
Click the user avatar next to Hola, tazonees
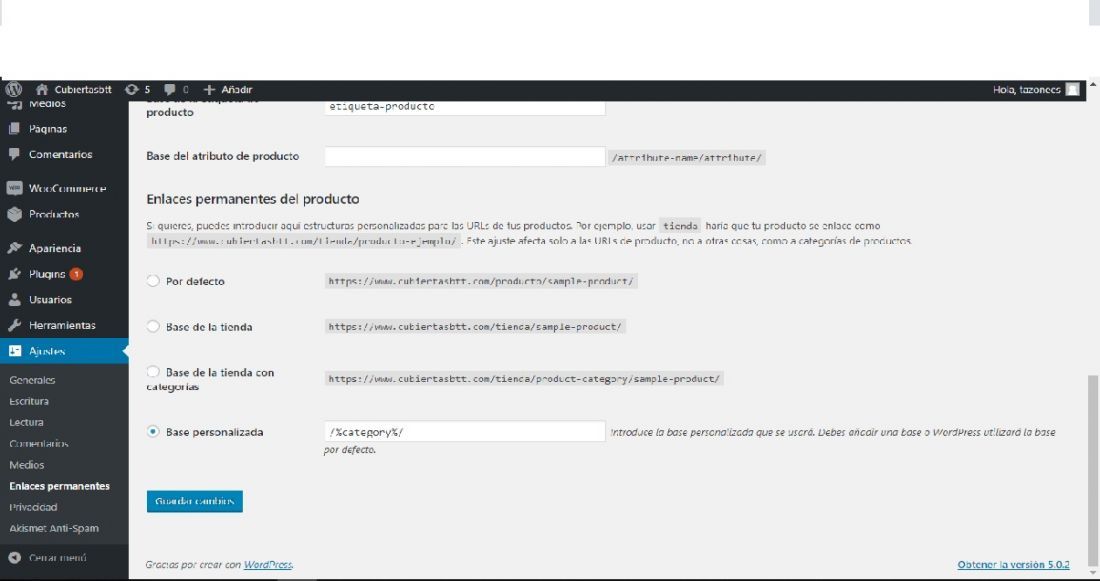coord(1072,90)
